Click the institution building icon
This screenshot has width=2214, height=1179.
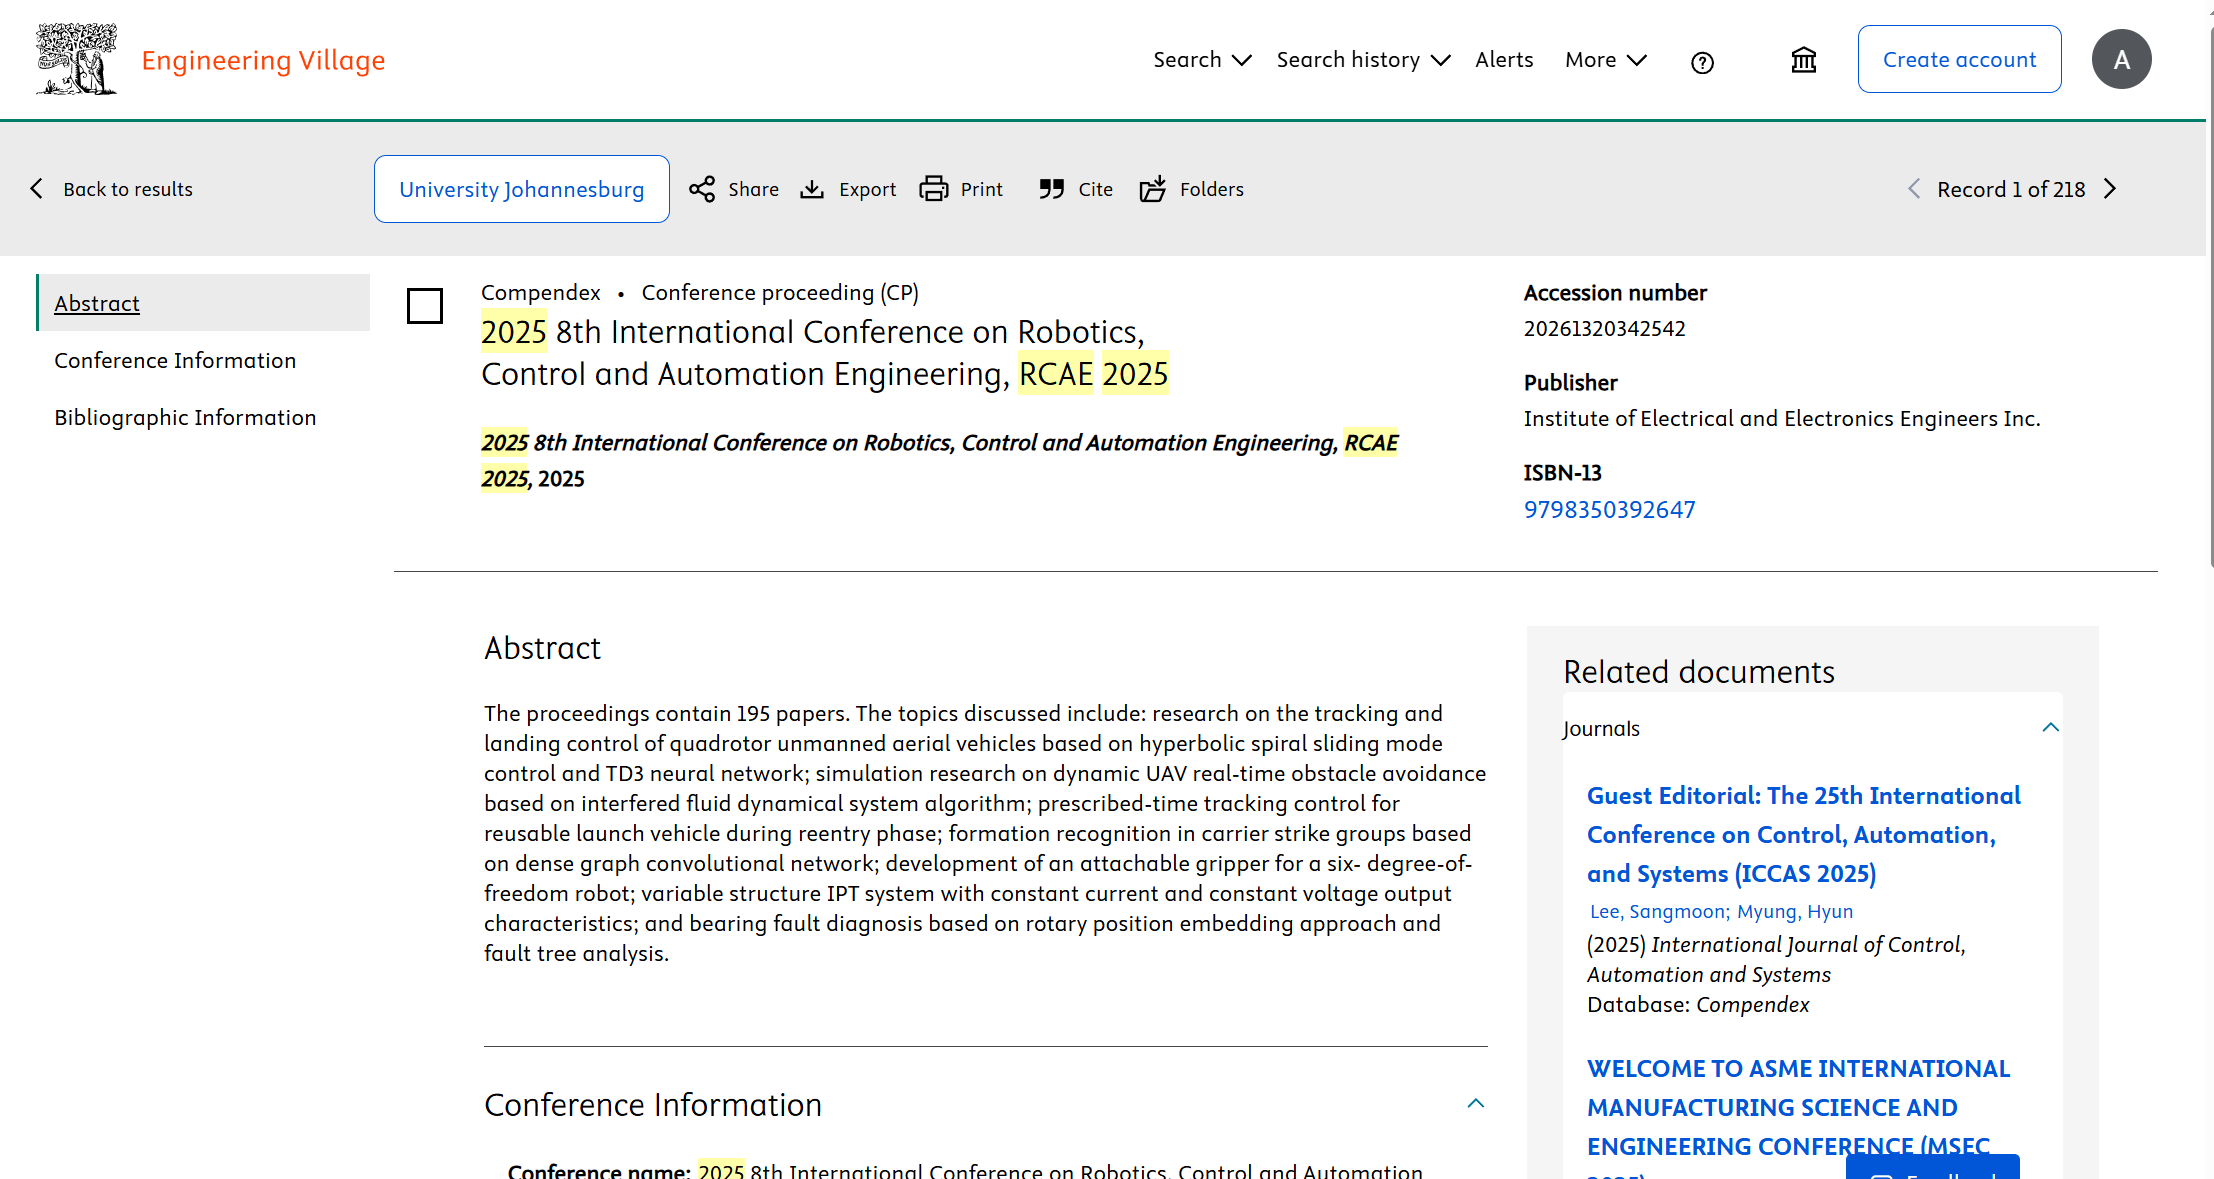(1803, 60)
